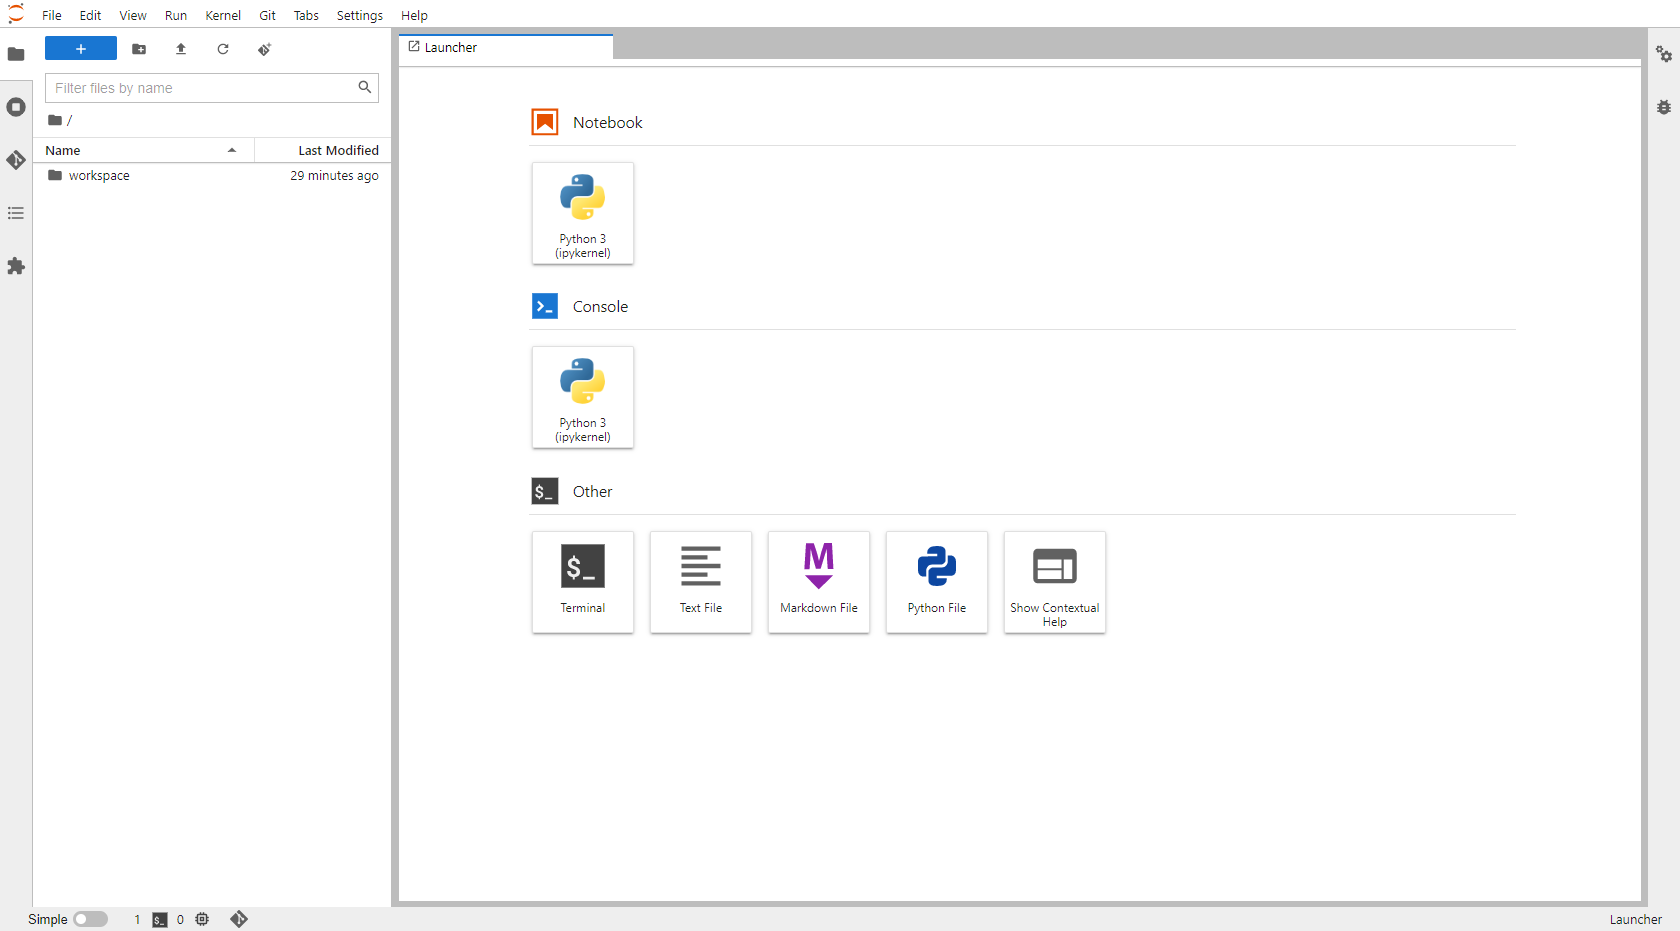
Task: Launch a Python 3 console
Action: point(583,397)
